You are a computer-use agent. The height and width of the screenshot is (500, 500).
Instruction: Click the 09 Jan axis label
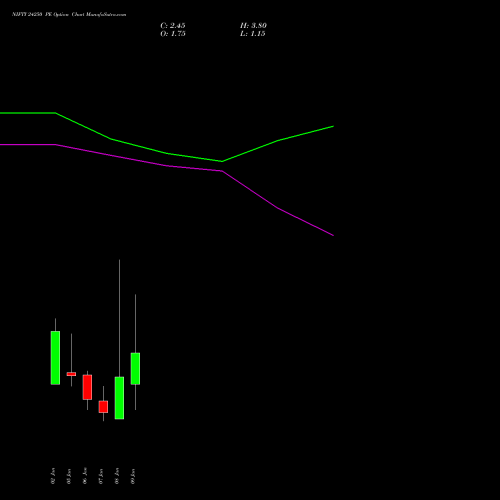coord(133,476)
